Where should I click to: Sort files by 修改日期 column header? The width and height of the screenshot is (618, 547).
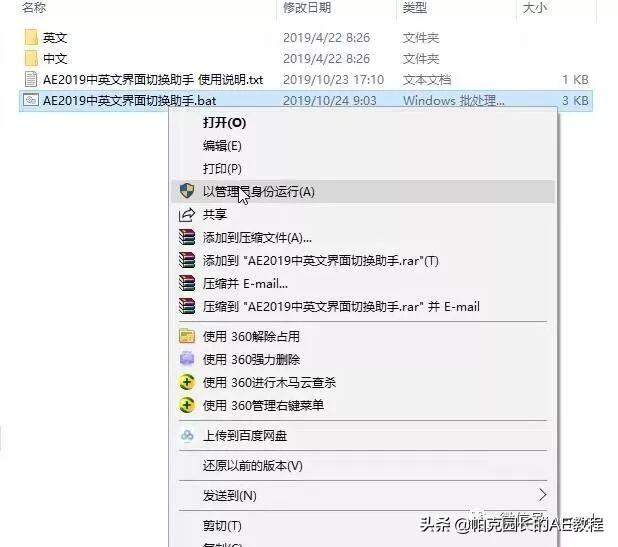tap(307, 7)
